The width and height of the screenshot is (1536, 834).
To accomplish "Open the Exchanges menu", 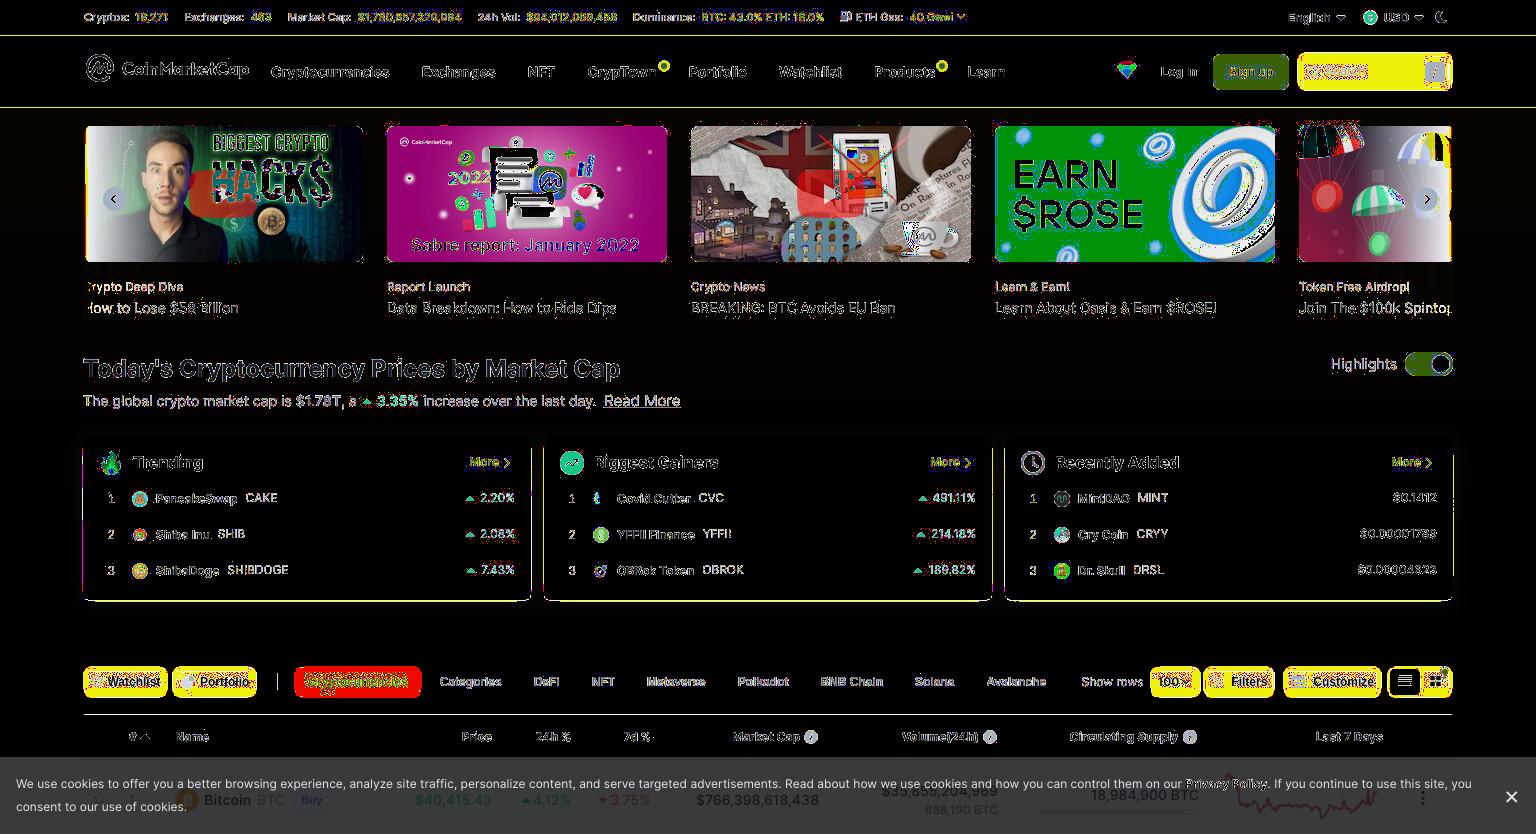I will [458, 72].
